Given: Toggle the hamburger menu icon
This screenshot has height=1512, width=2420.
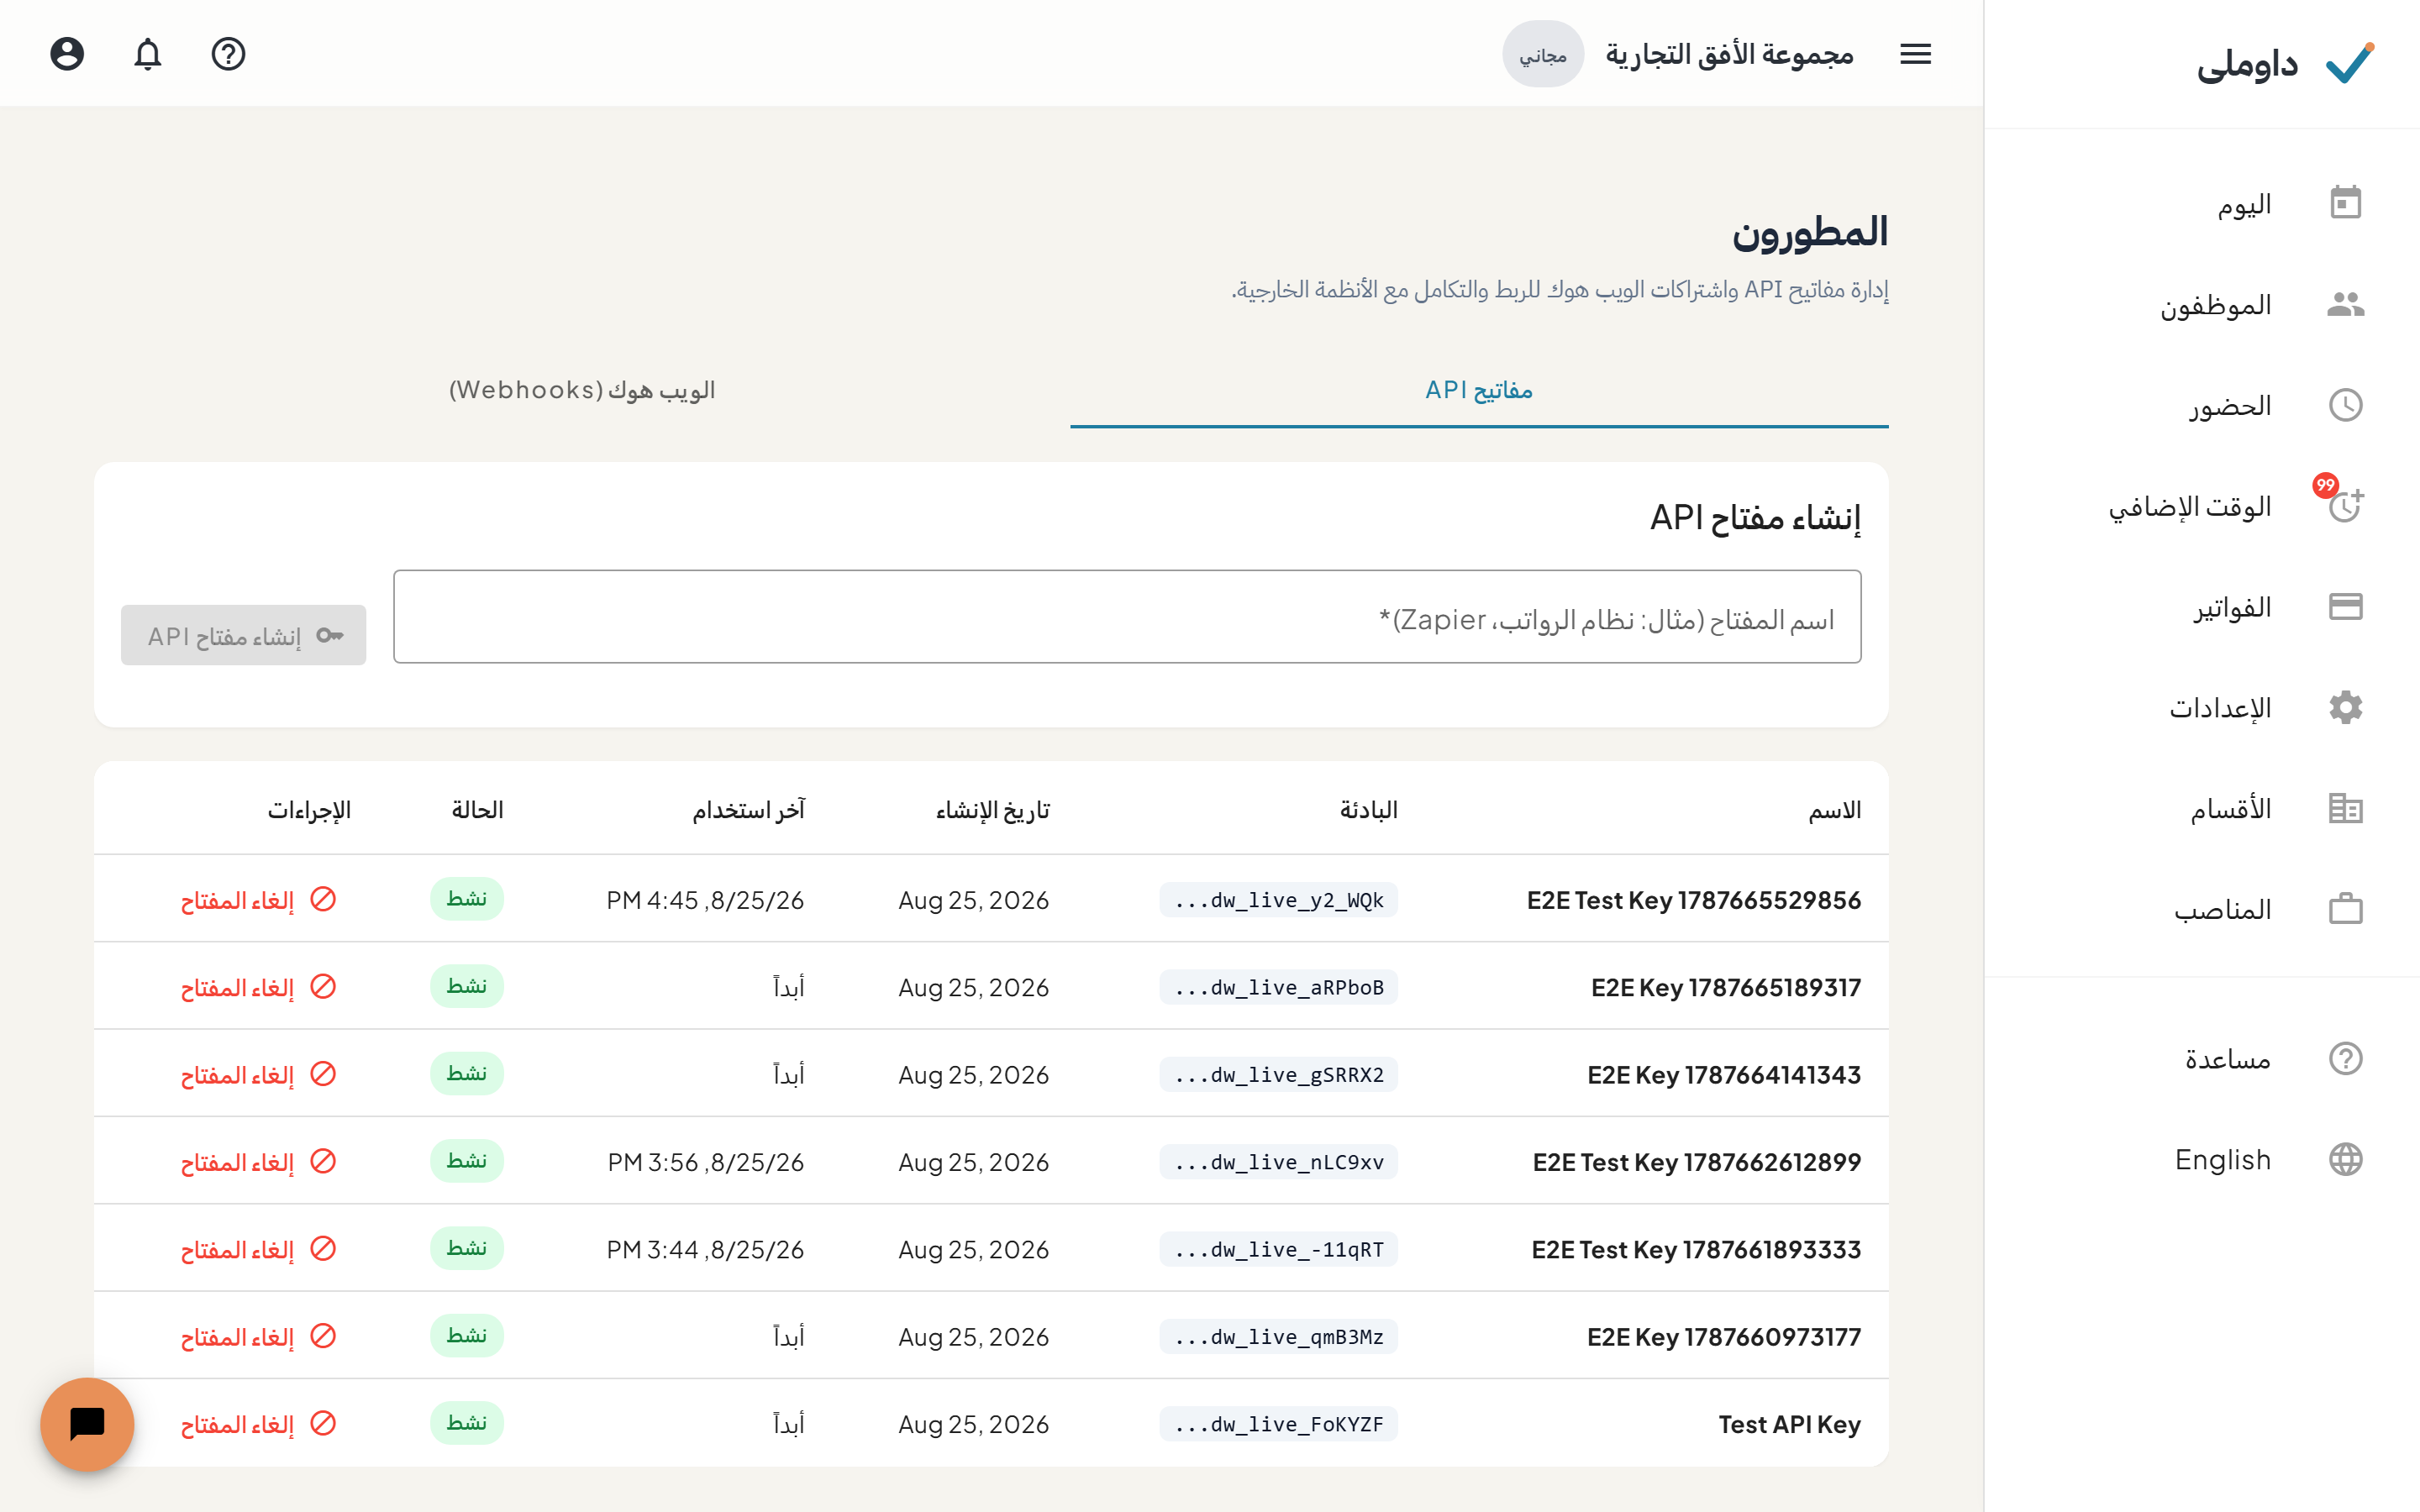Looking at the screenshot, I should (x=1915, y=54).
